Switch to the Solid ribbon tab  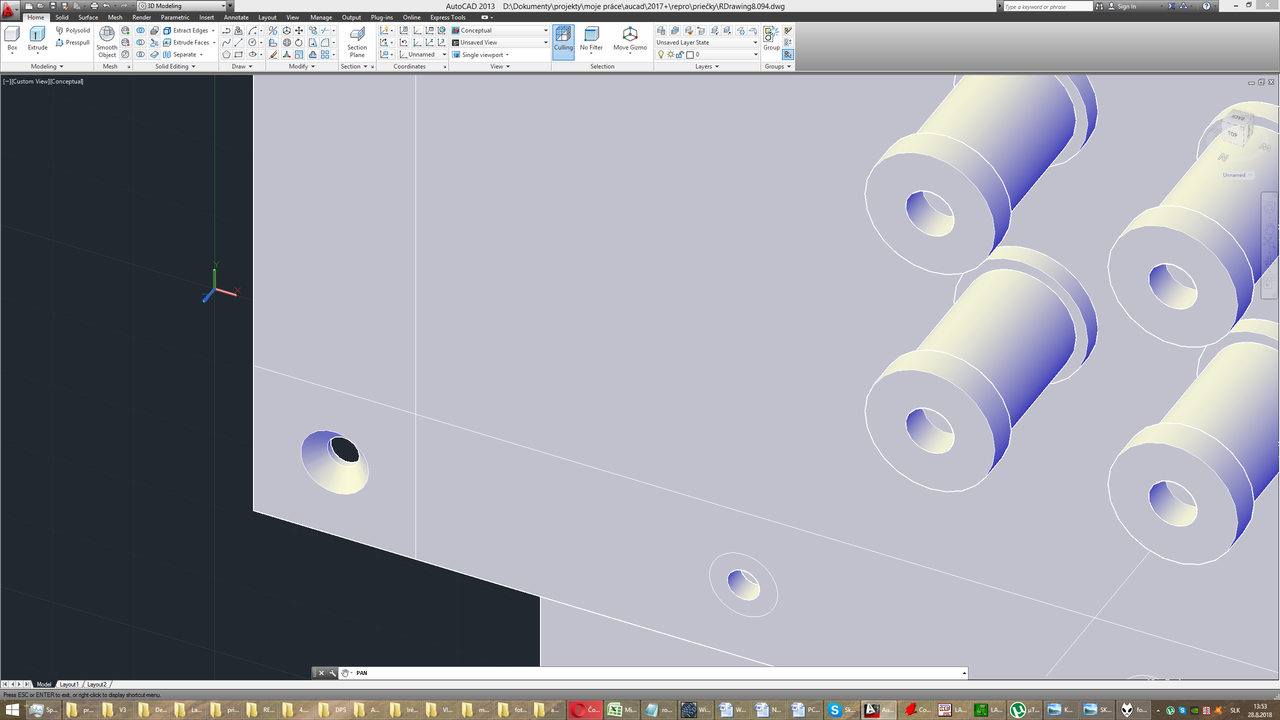(x=62, y=17)
